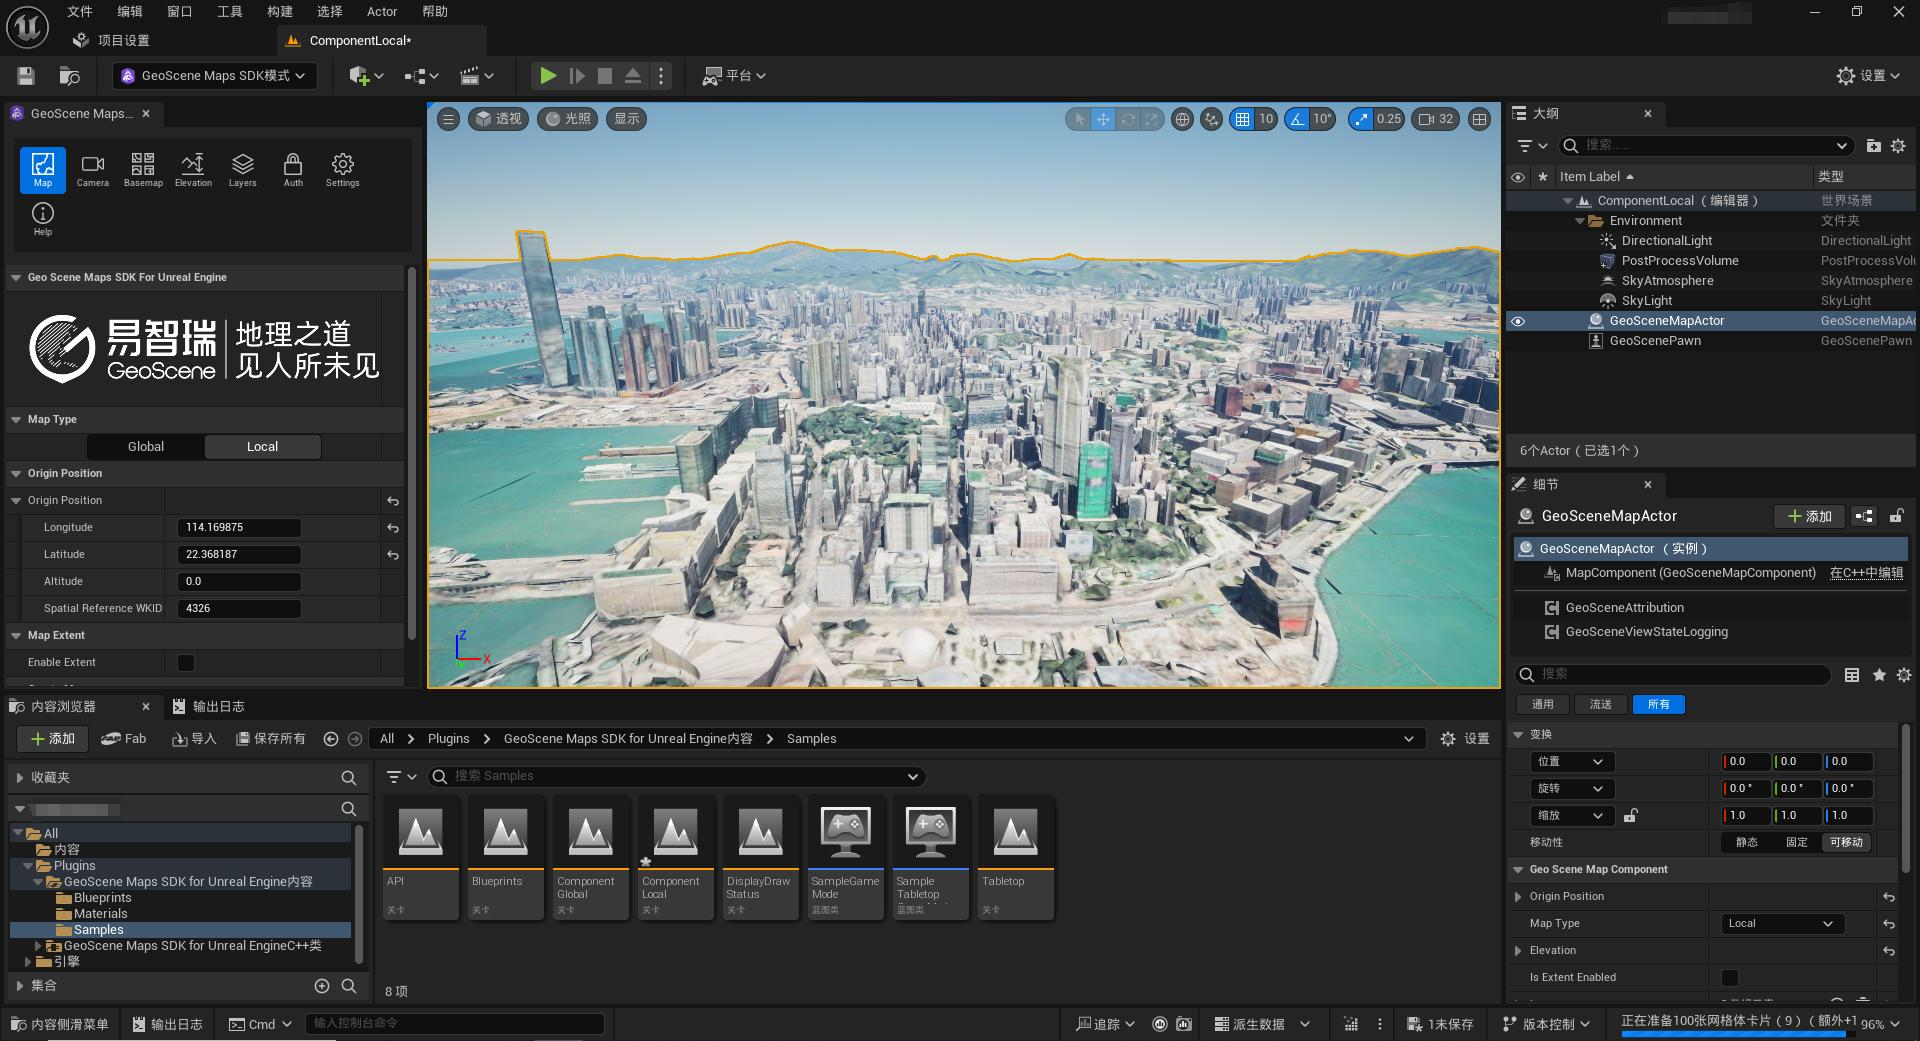Open the Auth lock tool
The height and width of the screenshot is (1041, 1920).
click(293, 169)
